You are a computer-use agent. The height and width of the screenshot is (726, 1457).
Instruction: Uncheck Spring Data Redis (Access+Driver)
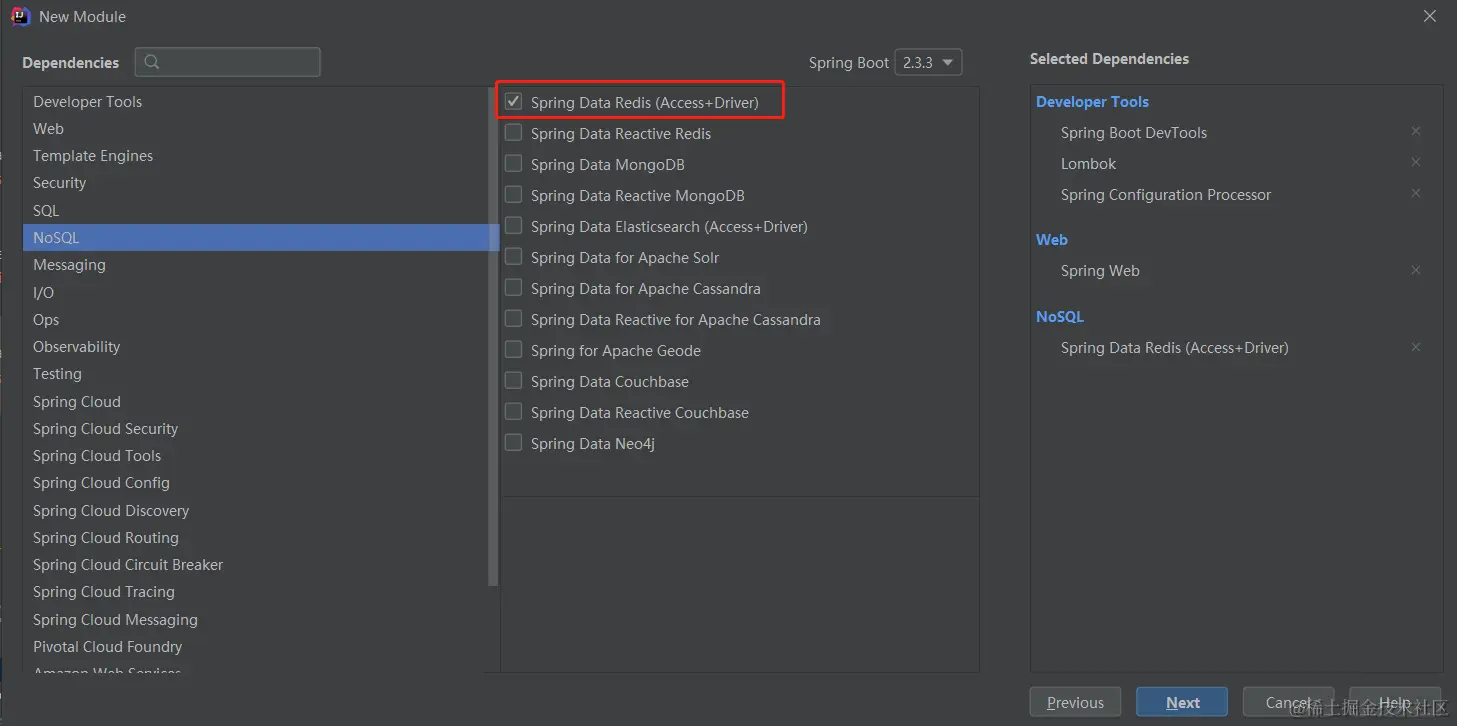(514, 101)
